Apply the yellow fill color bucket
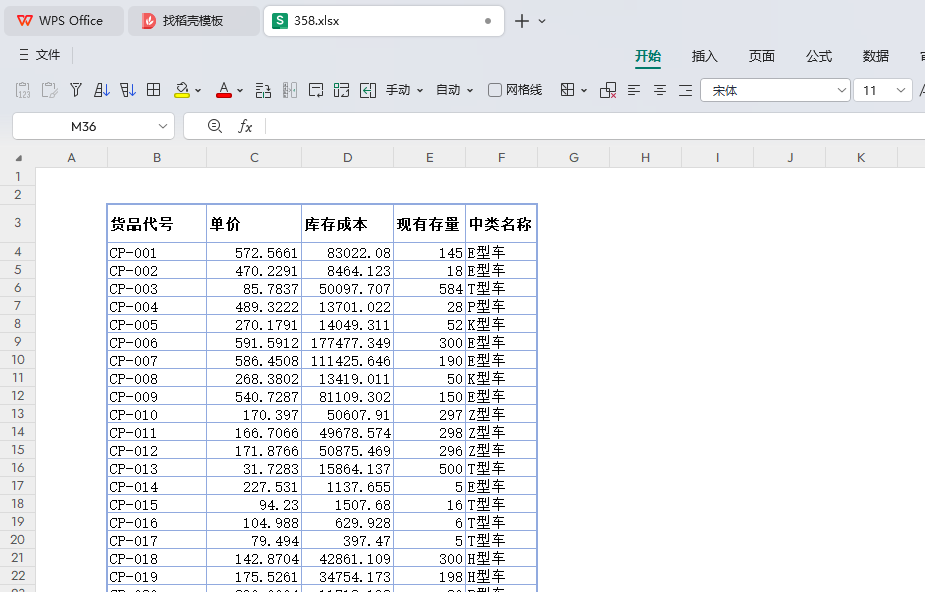This screenshot has width=925, height=592. coord(182,90)
